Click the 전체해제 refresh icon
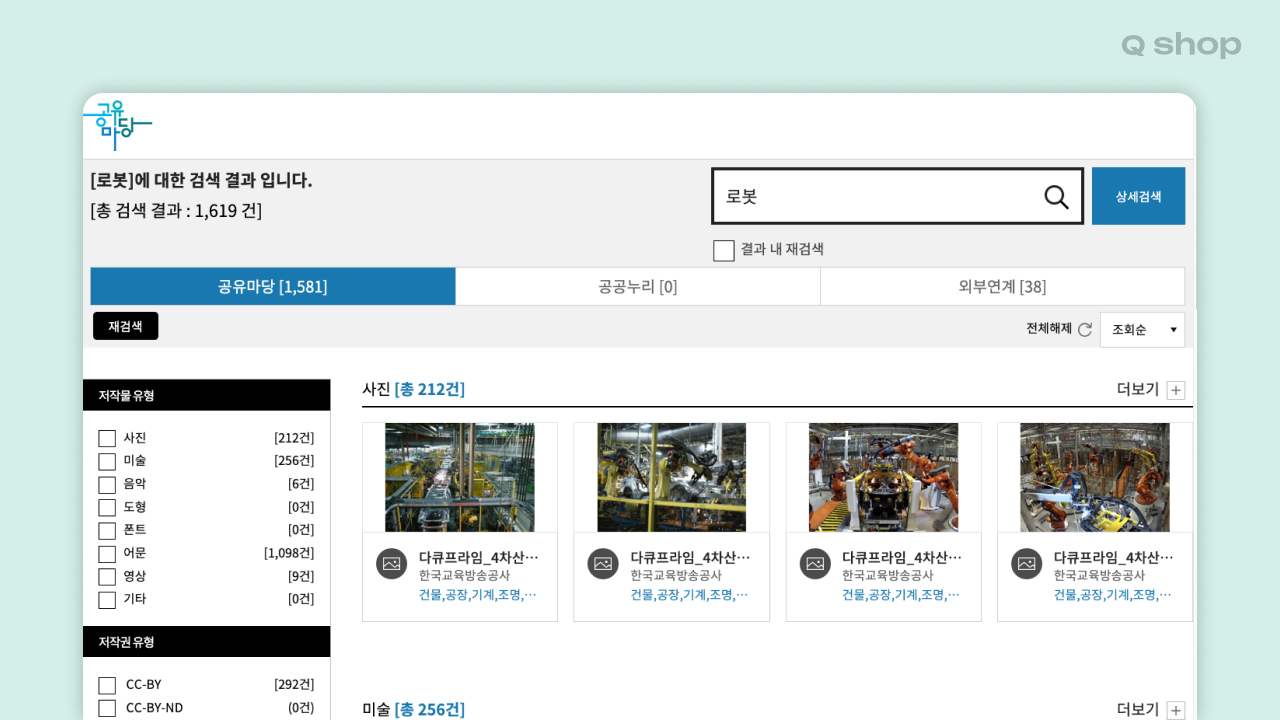1280x720 pixels. coord(1085,329)
